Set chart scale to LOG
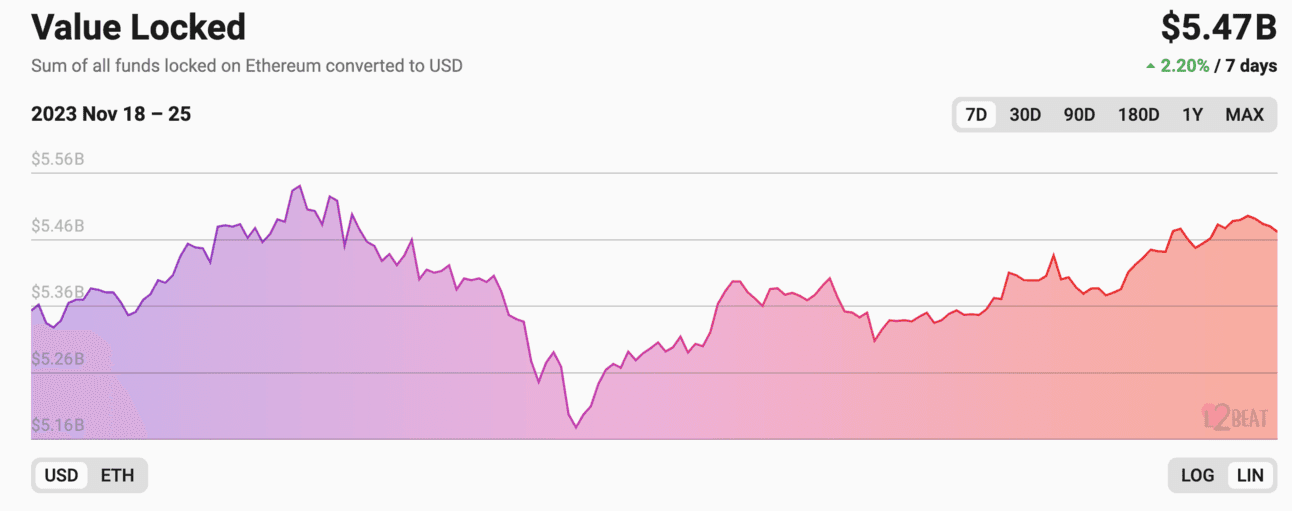Screen dimensions: 1292x511 [x=1197, y=475]
